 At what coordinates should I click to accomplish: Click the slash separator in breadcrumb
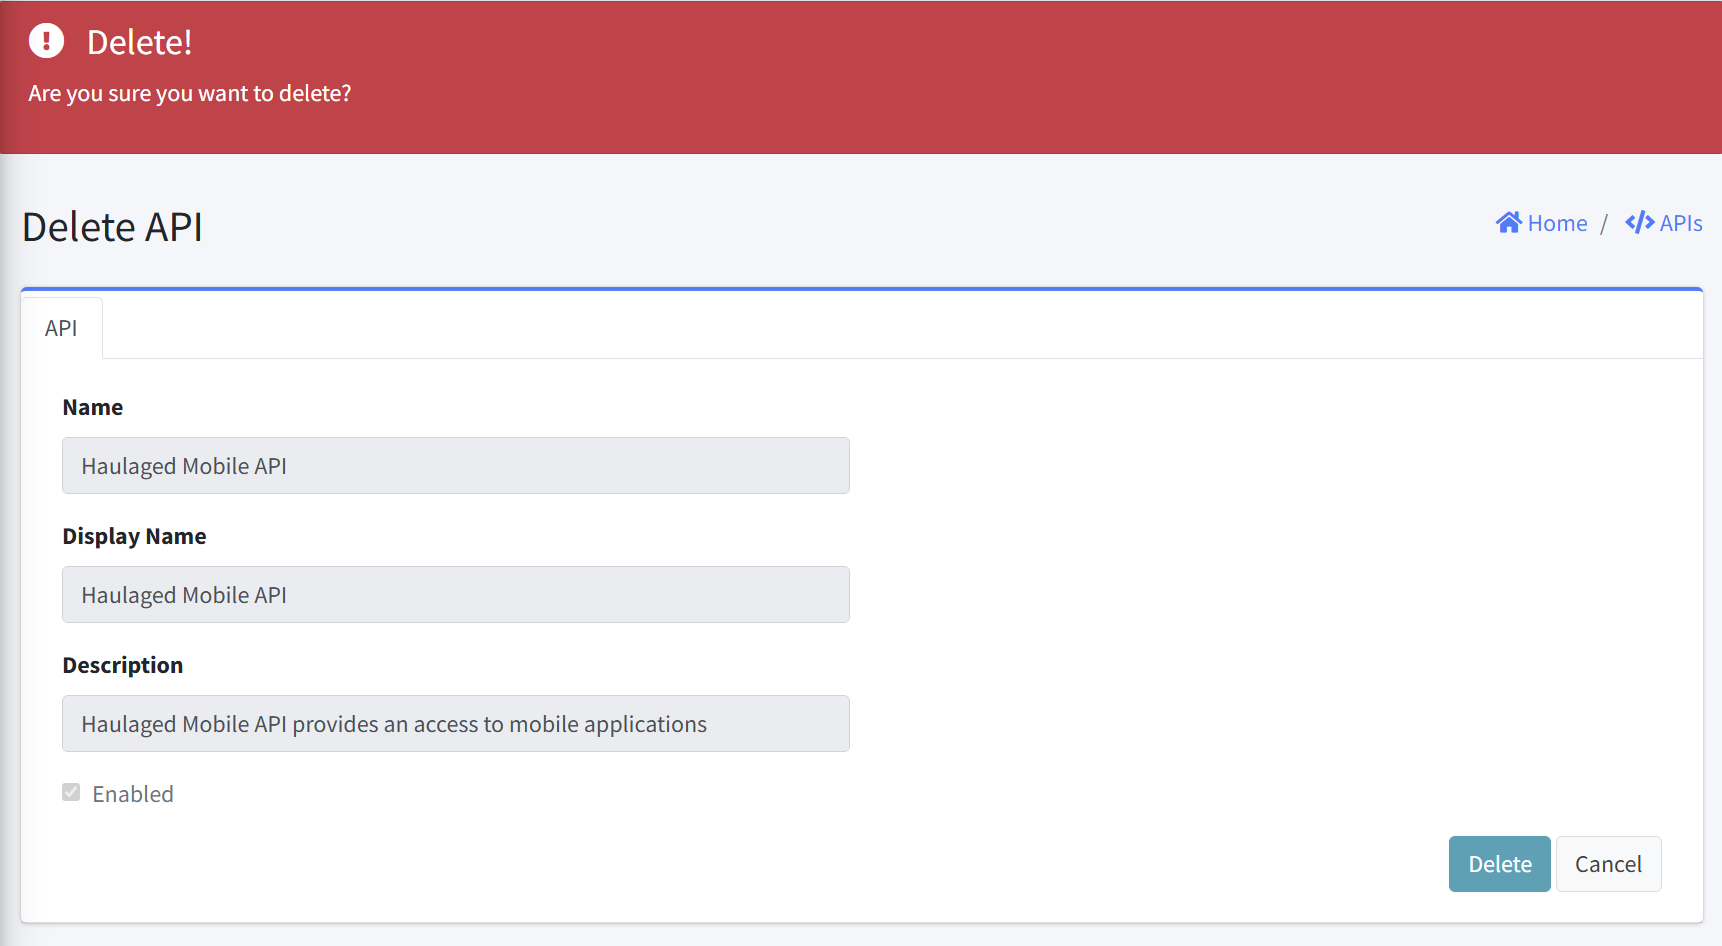click(1604, 223)
